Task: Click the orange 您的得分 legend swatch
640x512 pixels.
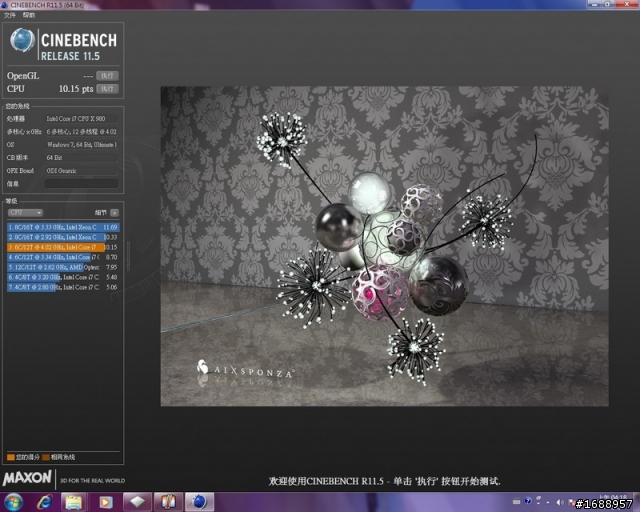Action: pos(11,457)
